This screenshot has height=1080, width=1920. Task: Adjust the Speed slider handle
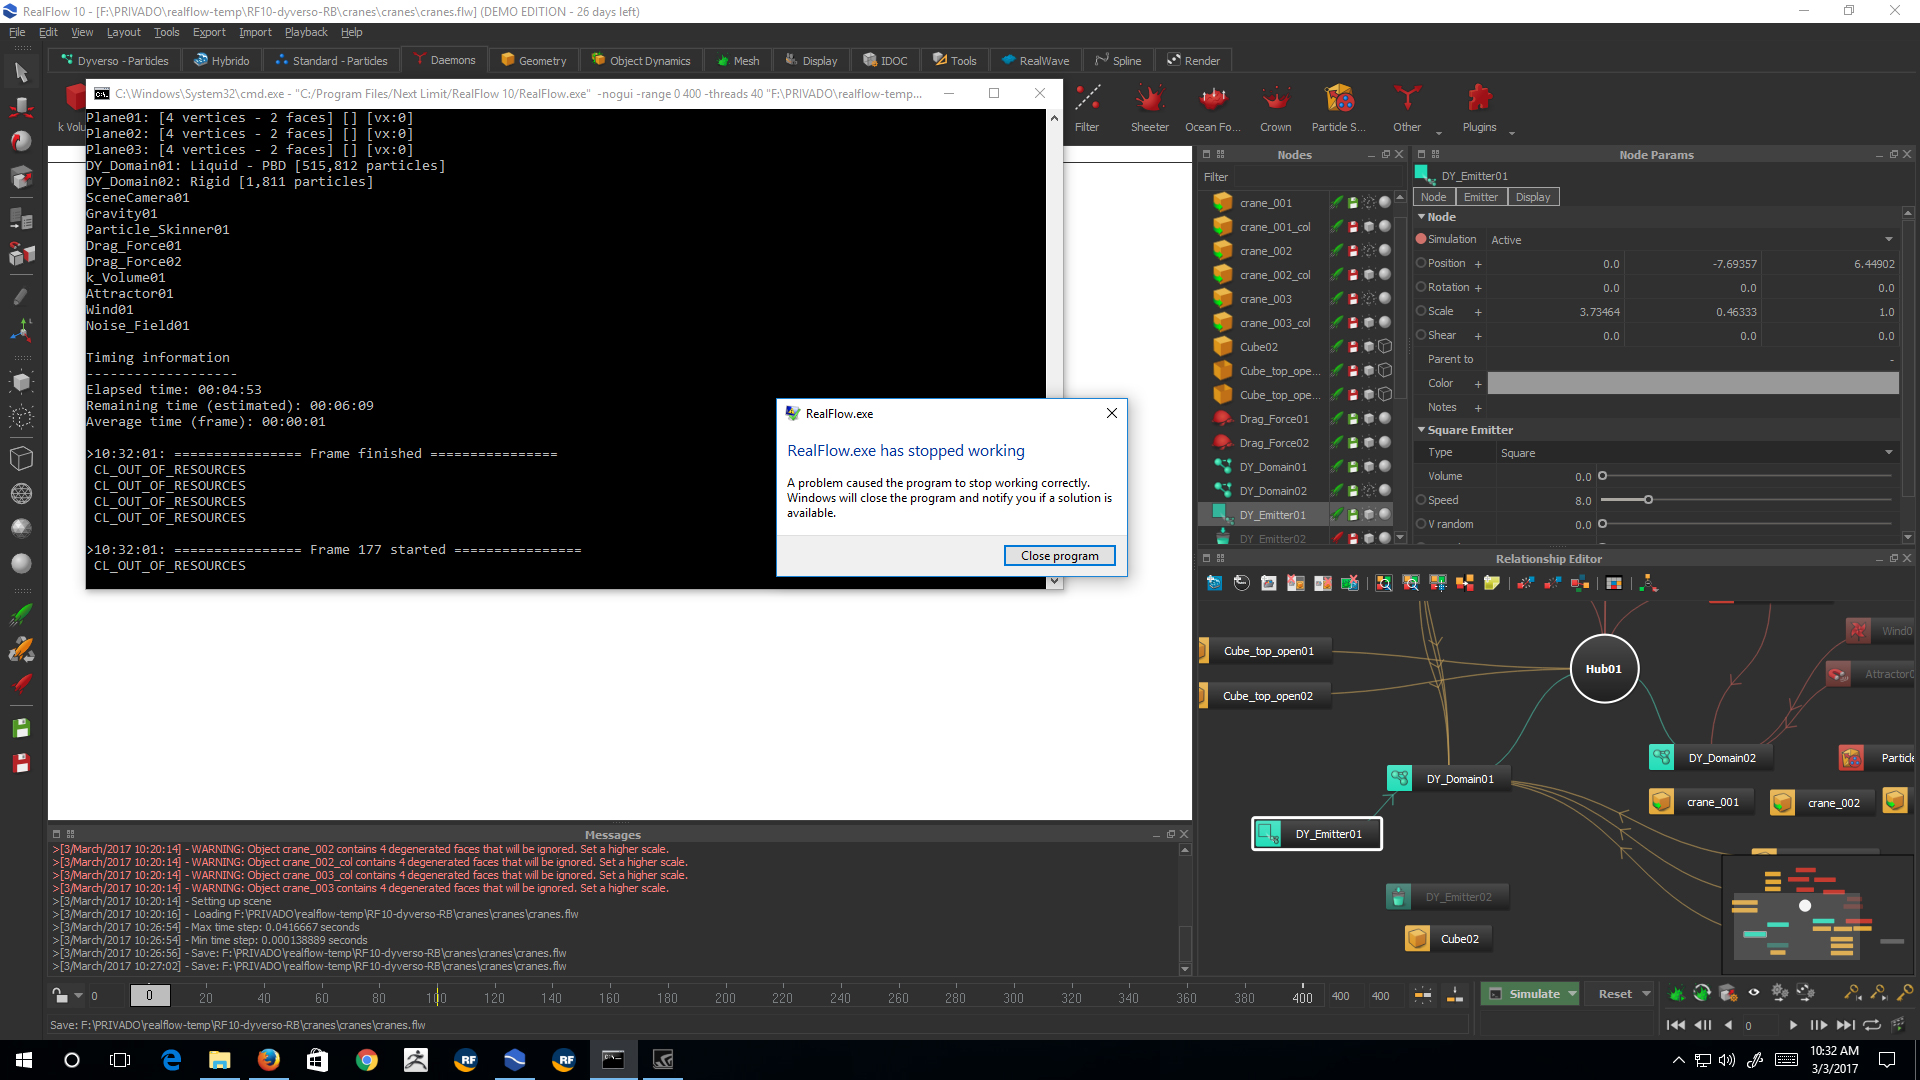1648,500
